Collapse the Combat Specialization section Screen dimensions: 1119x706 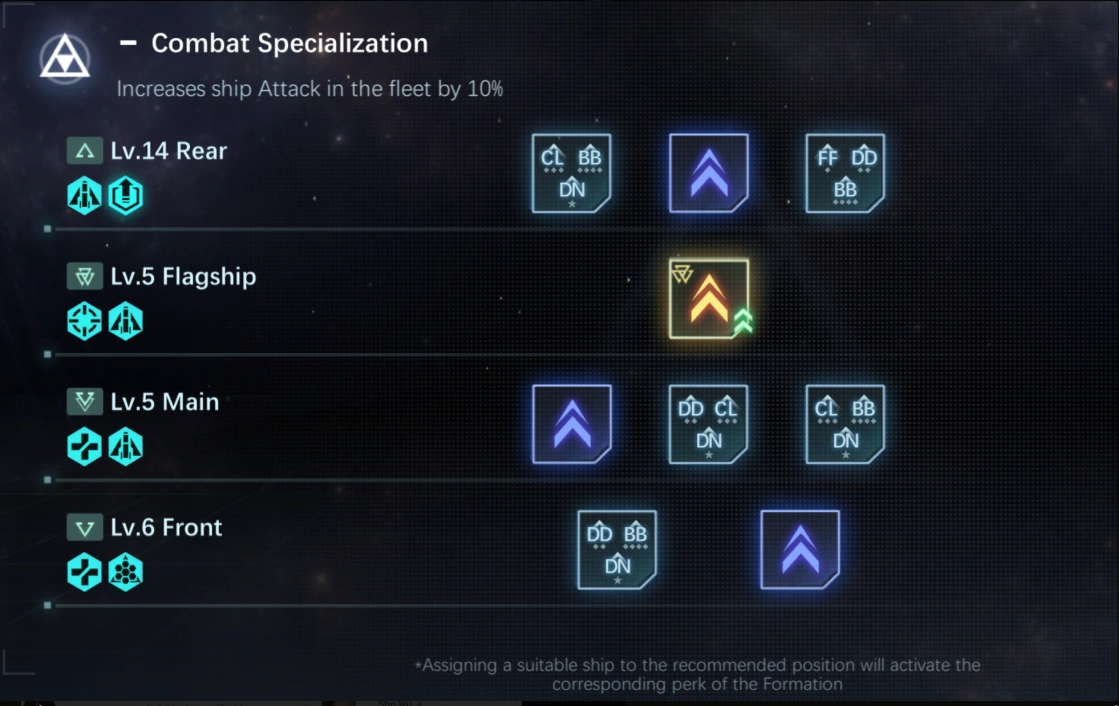point(128,44)
